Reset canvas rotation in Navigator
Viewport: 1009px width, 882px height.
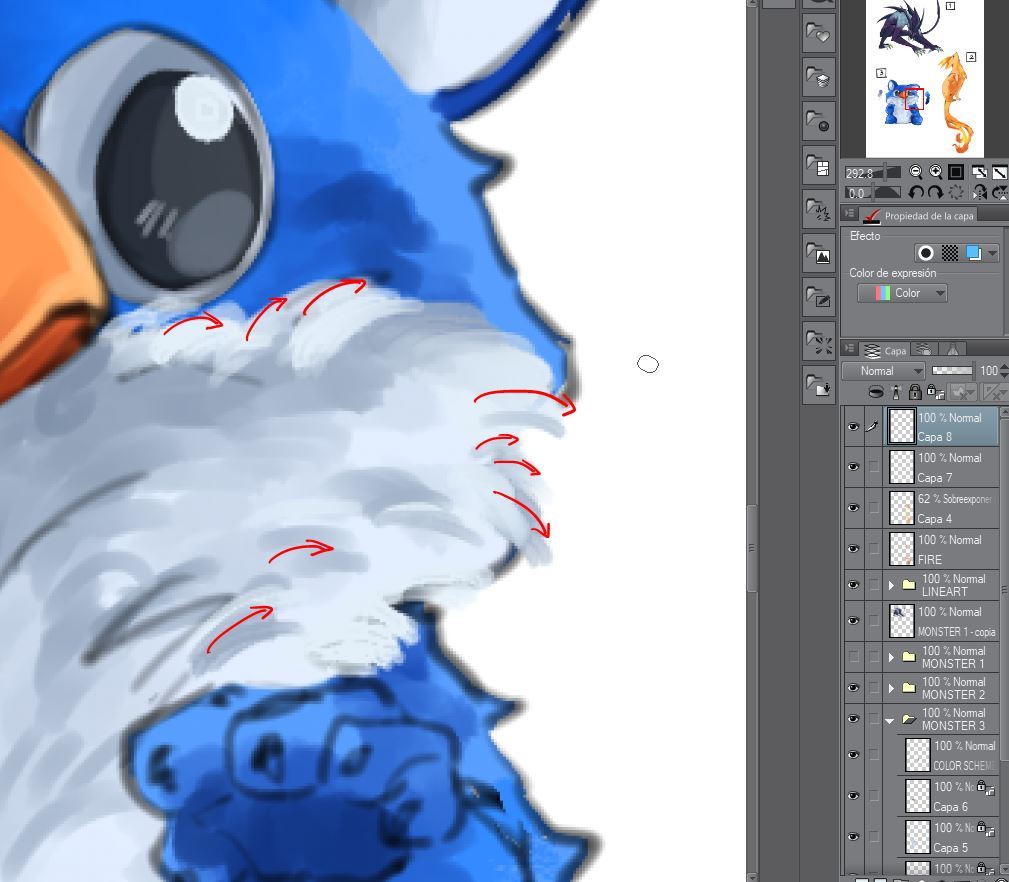(956, 192)
